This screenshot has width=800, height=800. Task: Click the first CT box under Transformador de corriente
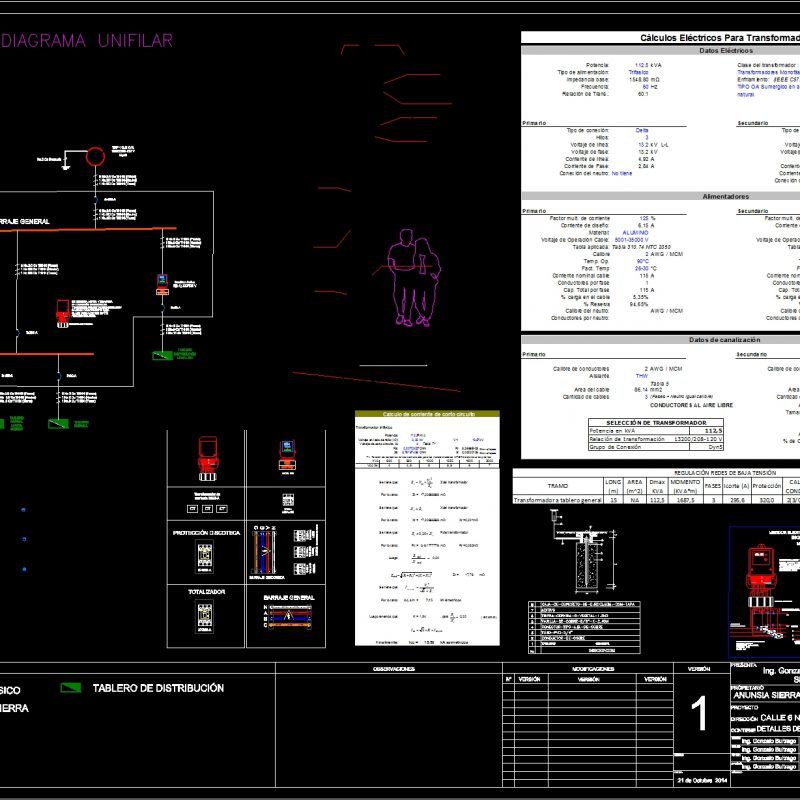coord(192,508)
